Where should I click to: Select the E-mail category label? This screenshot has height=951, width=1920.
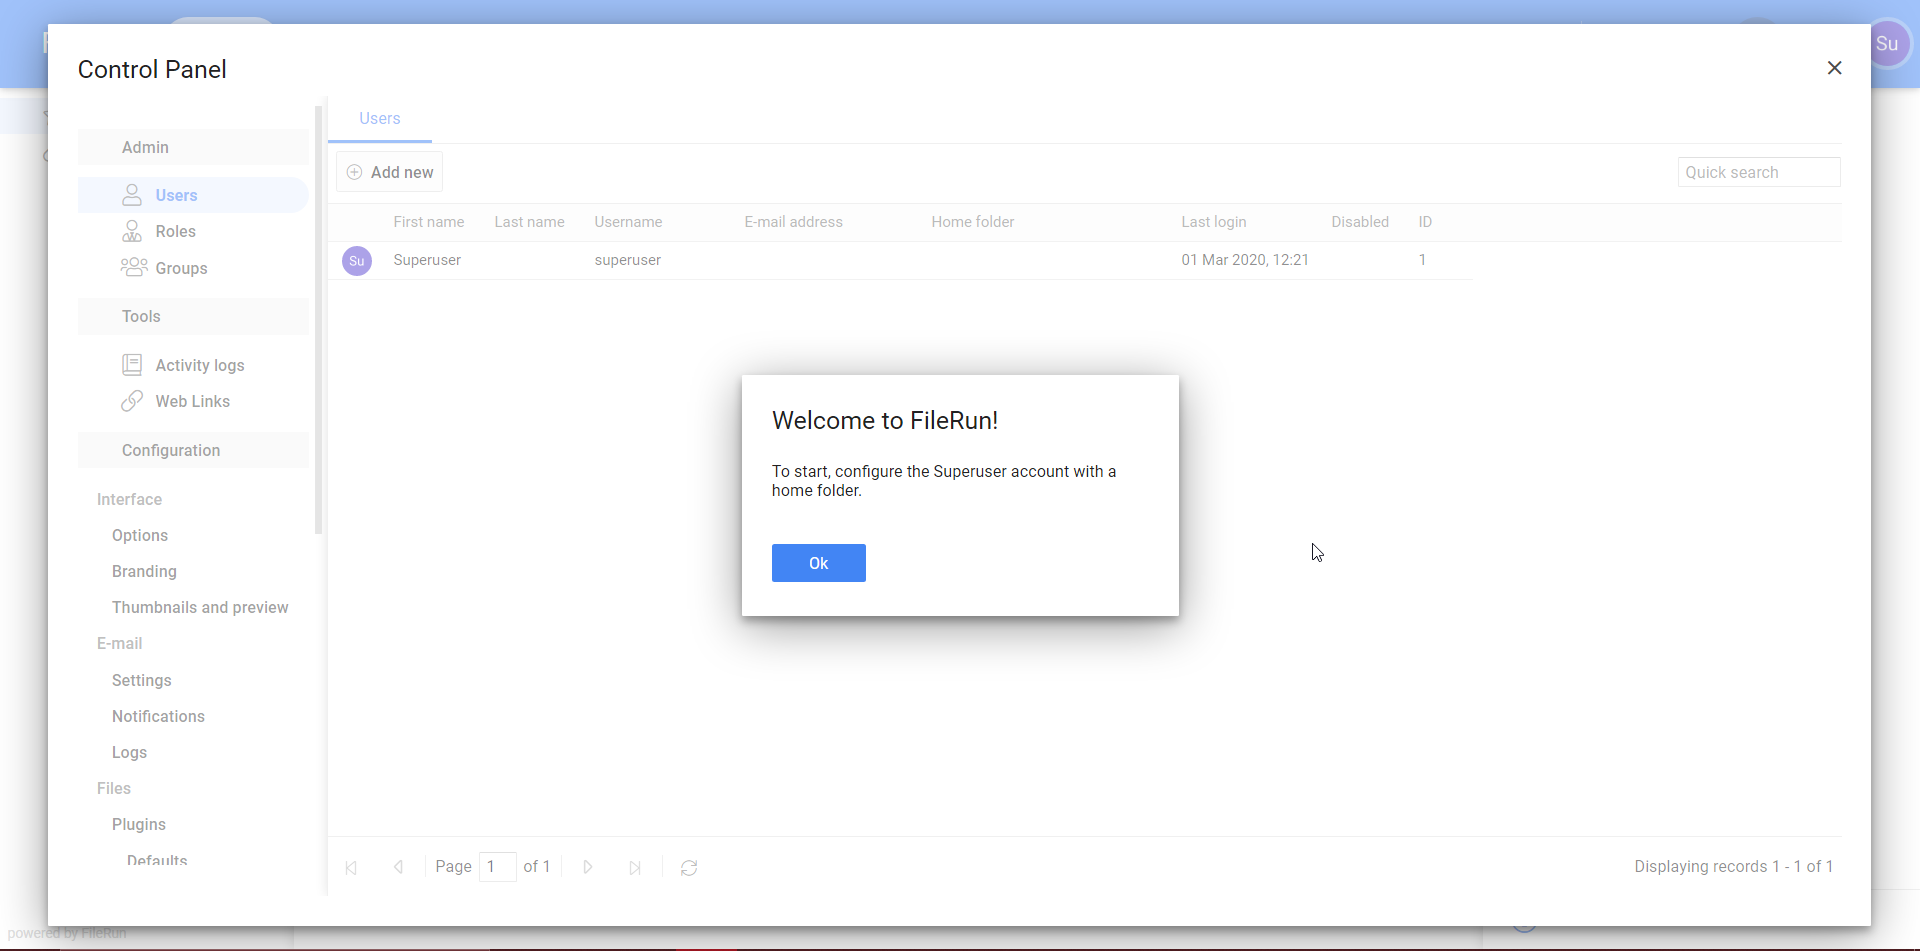120,643
